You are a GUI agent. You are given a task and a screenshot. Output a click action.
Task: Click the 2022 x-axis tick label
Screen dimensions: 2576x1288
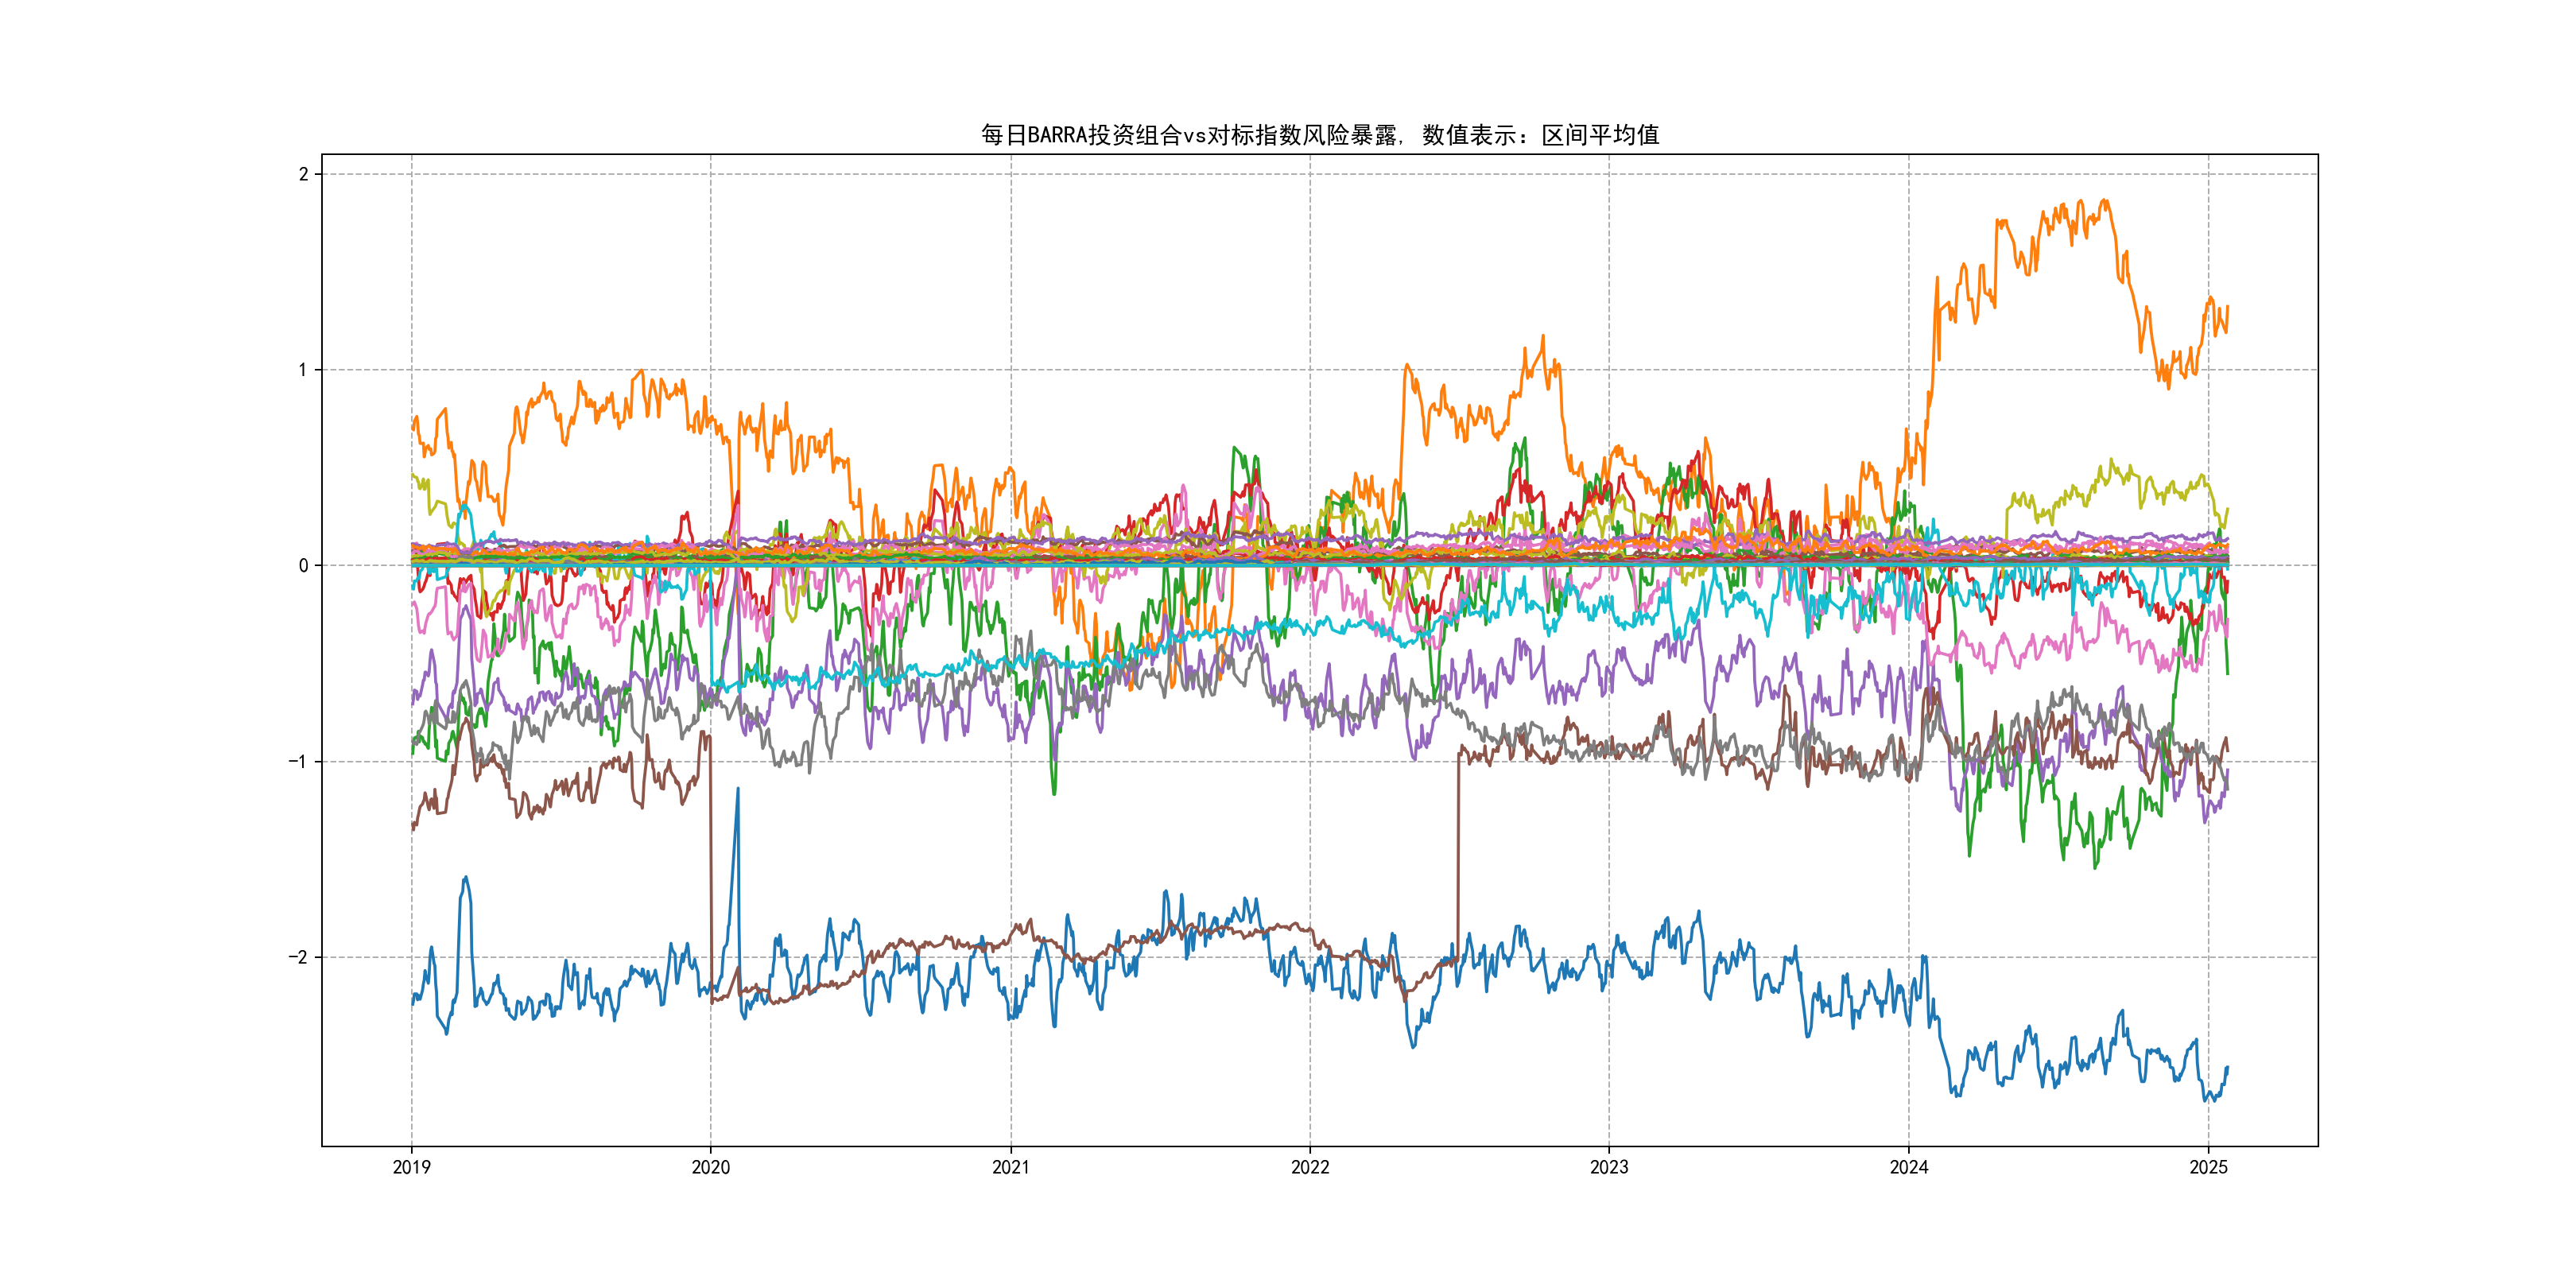tap(1310, 1167)
